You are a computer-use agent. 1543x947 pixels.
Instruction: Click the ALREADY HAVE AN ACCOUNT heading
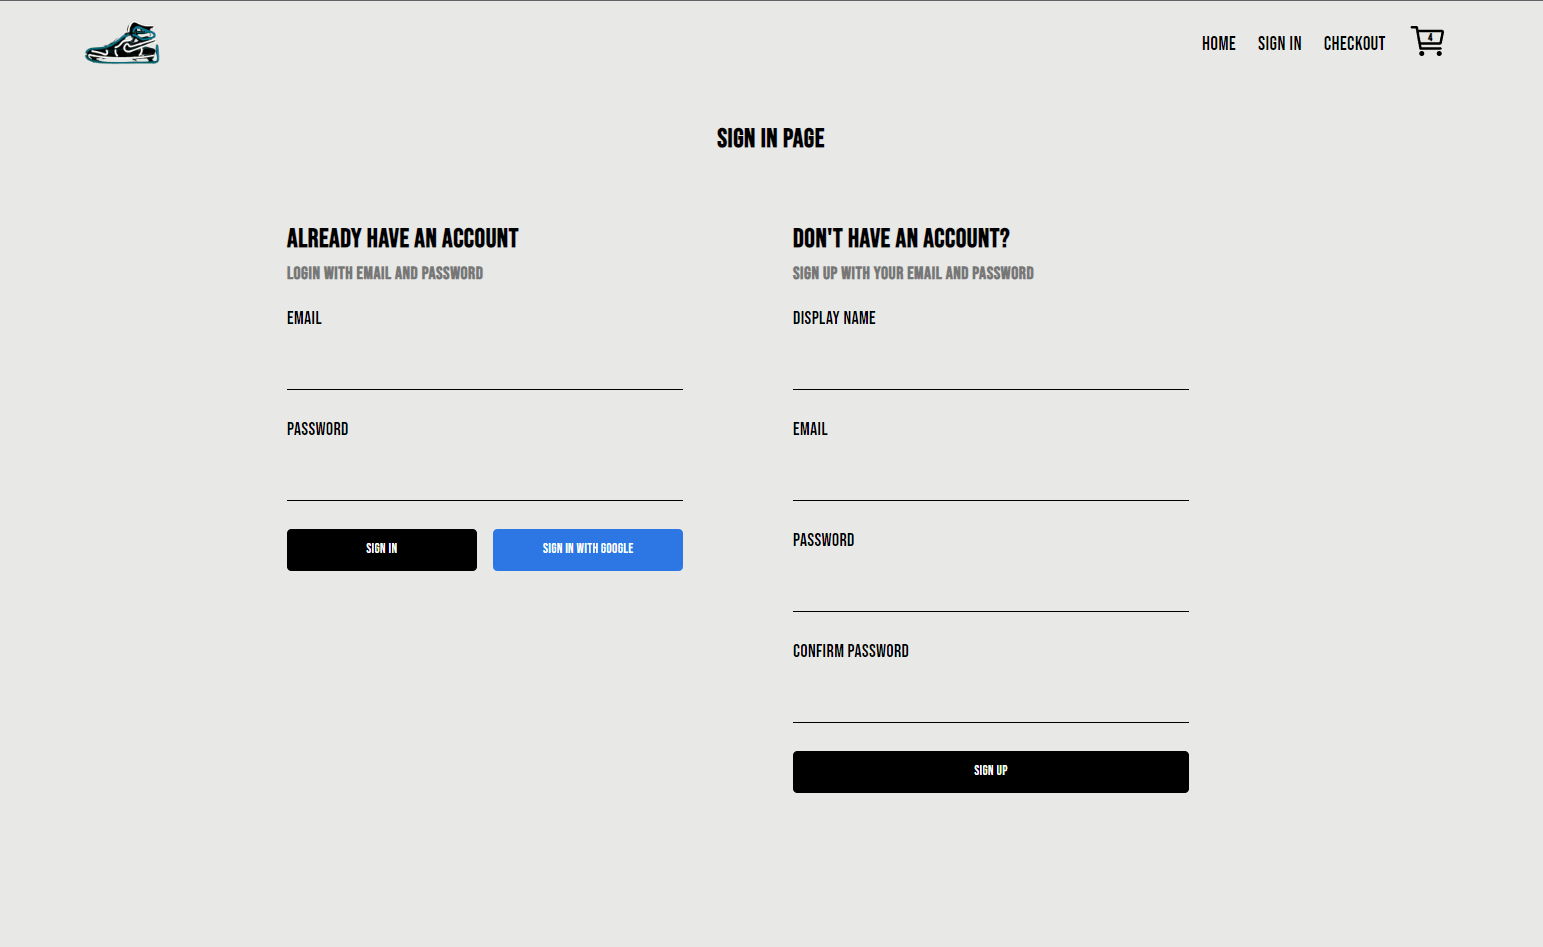tap(403, 238)
